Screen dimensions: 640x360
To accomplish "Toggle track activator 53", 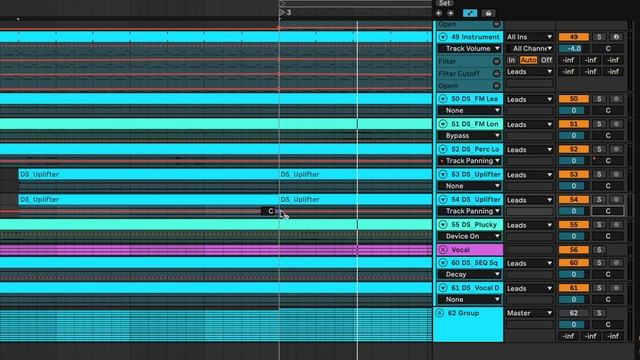I will coord(573,174).
